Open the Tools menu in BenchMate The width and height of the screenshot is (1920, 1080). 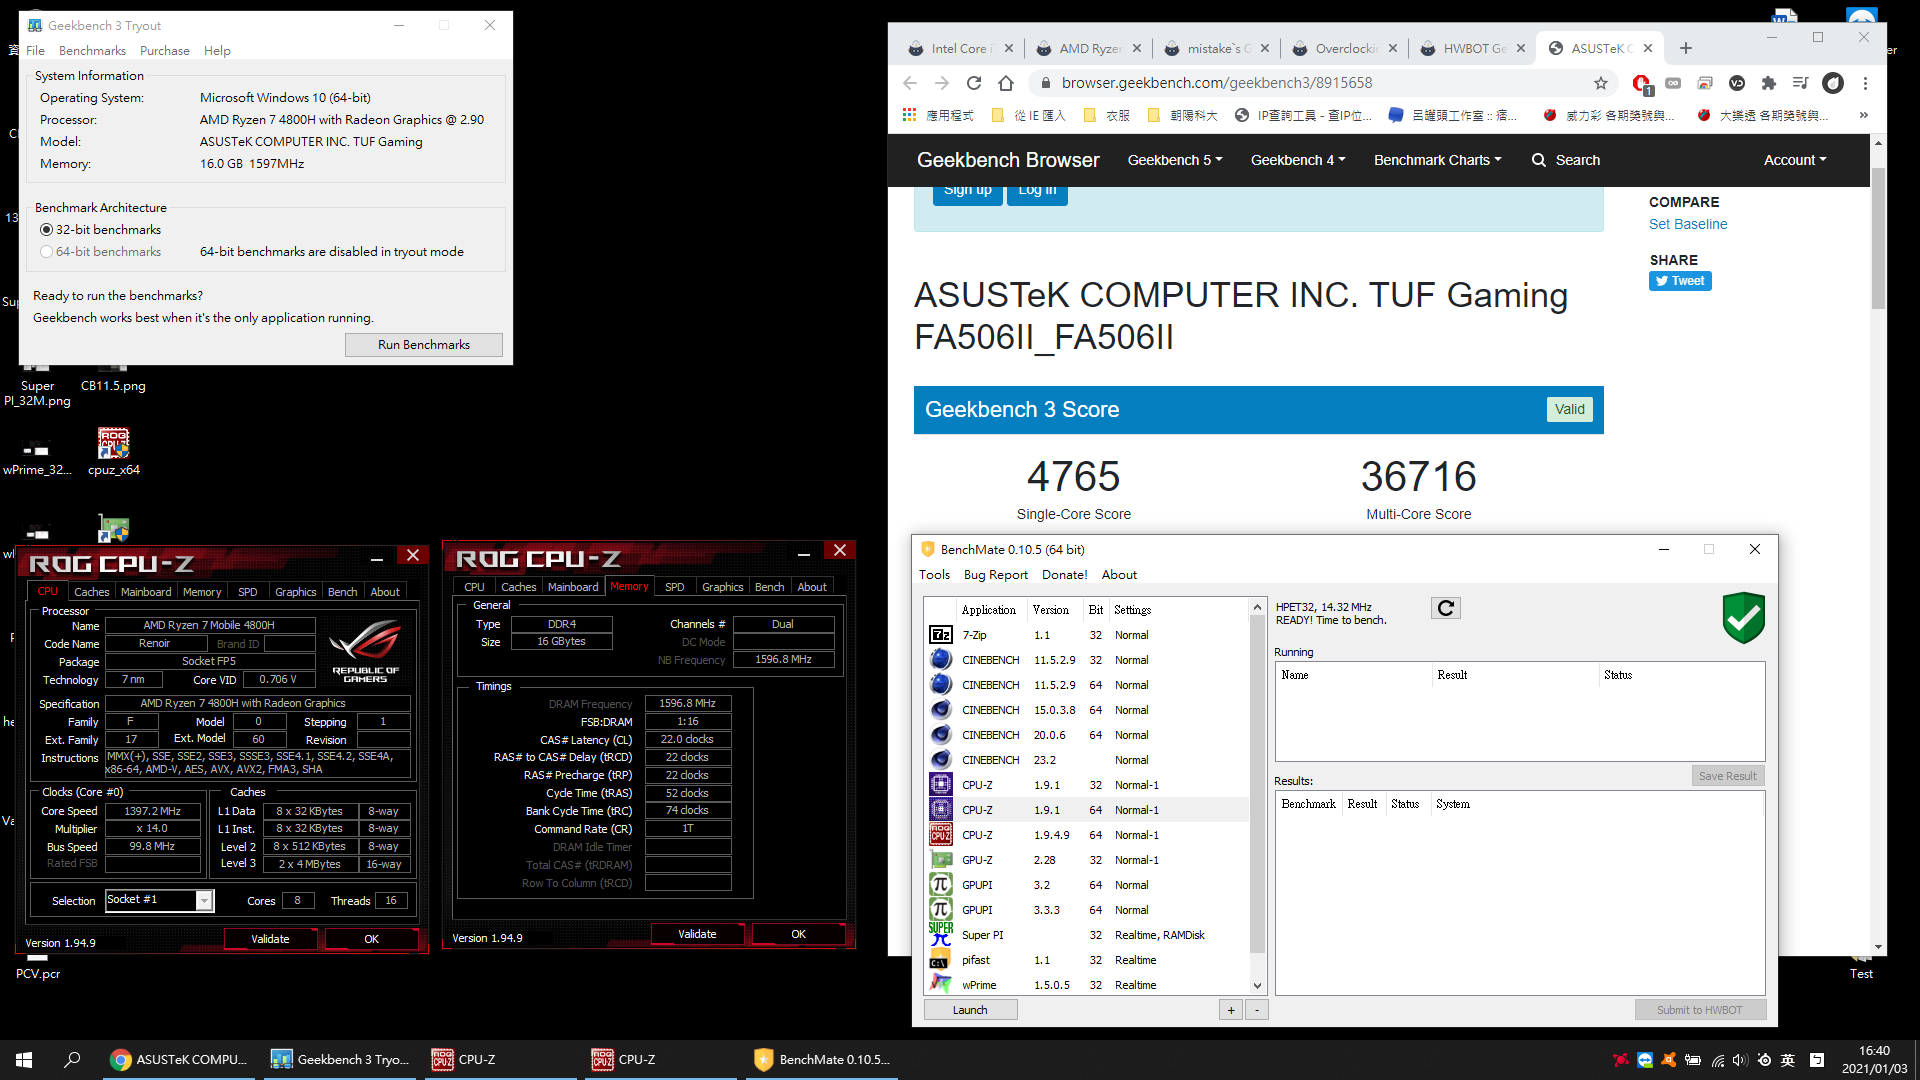(934, 575)
